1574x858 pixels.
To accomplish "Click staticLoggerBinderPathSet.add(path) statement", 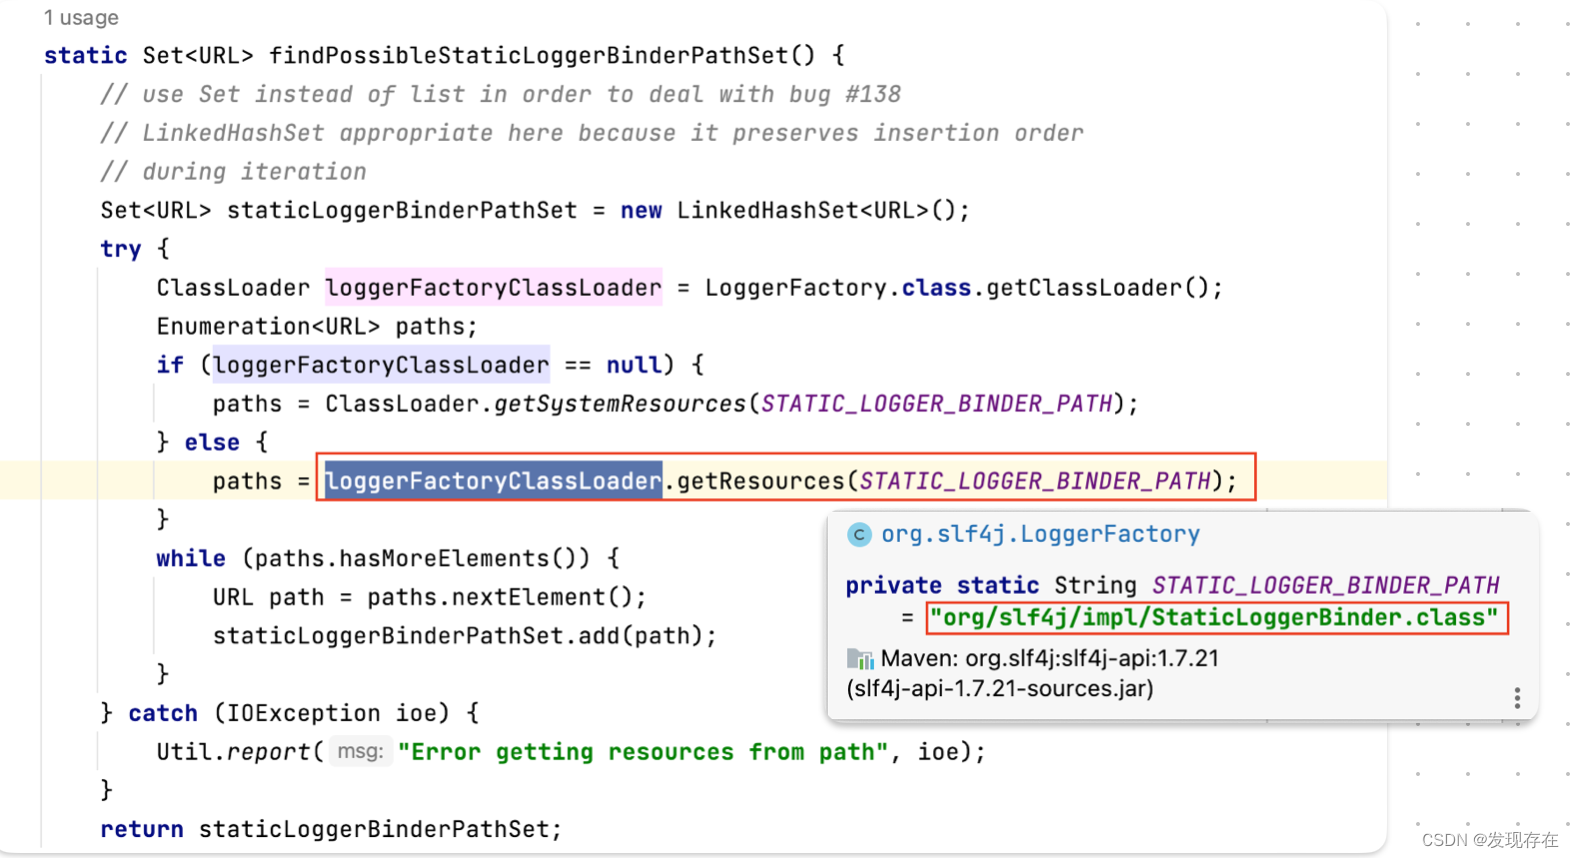I will tap(465, 636).
